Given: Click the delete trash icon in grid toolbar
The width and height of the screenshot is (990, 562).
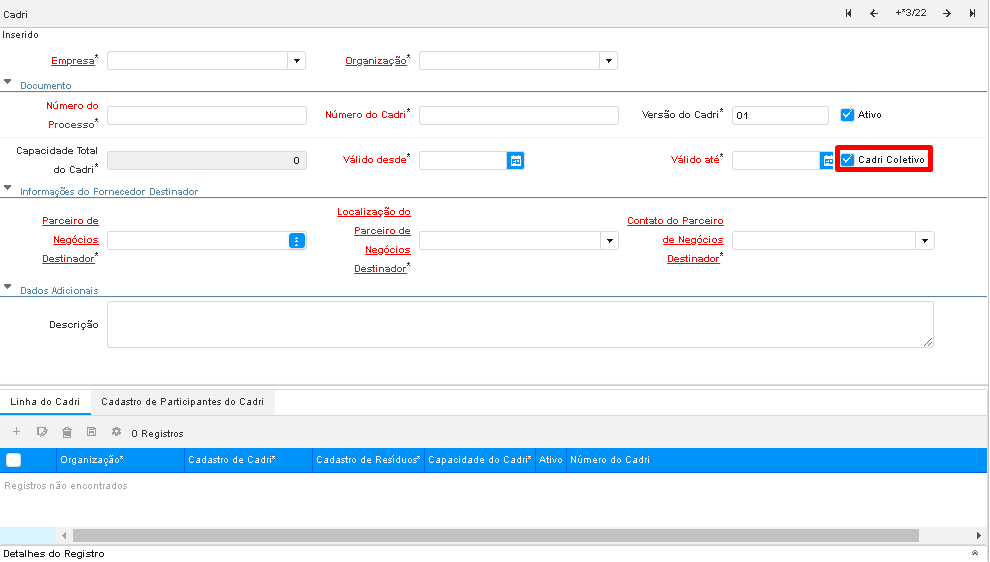Looking at the screenshot, I should pos(67,432).
